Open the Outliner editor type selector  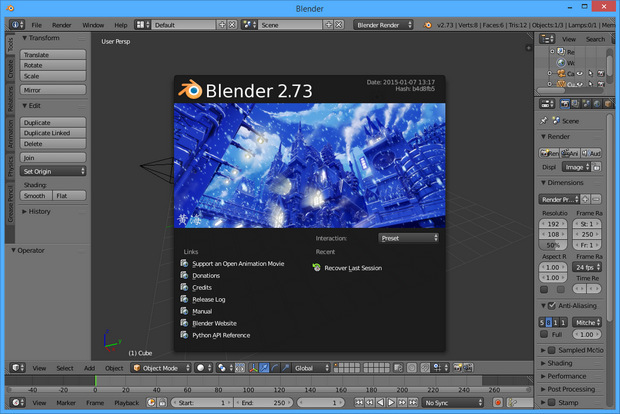tap(547, 39)
